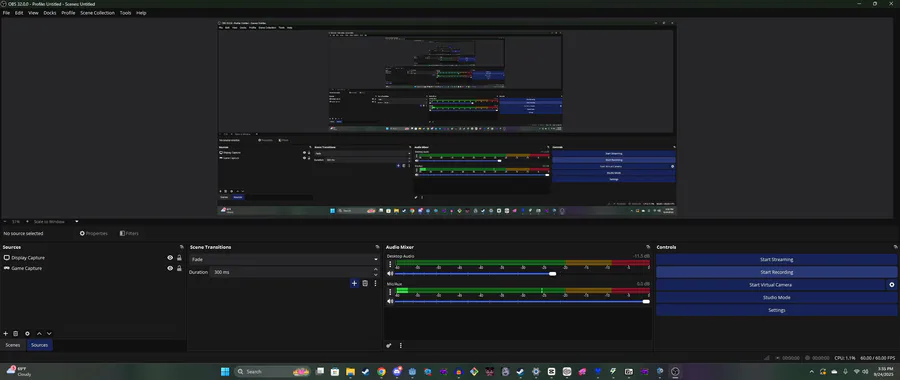Toggle Game Capture visibility eye
900x380 pixels.
170,268
